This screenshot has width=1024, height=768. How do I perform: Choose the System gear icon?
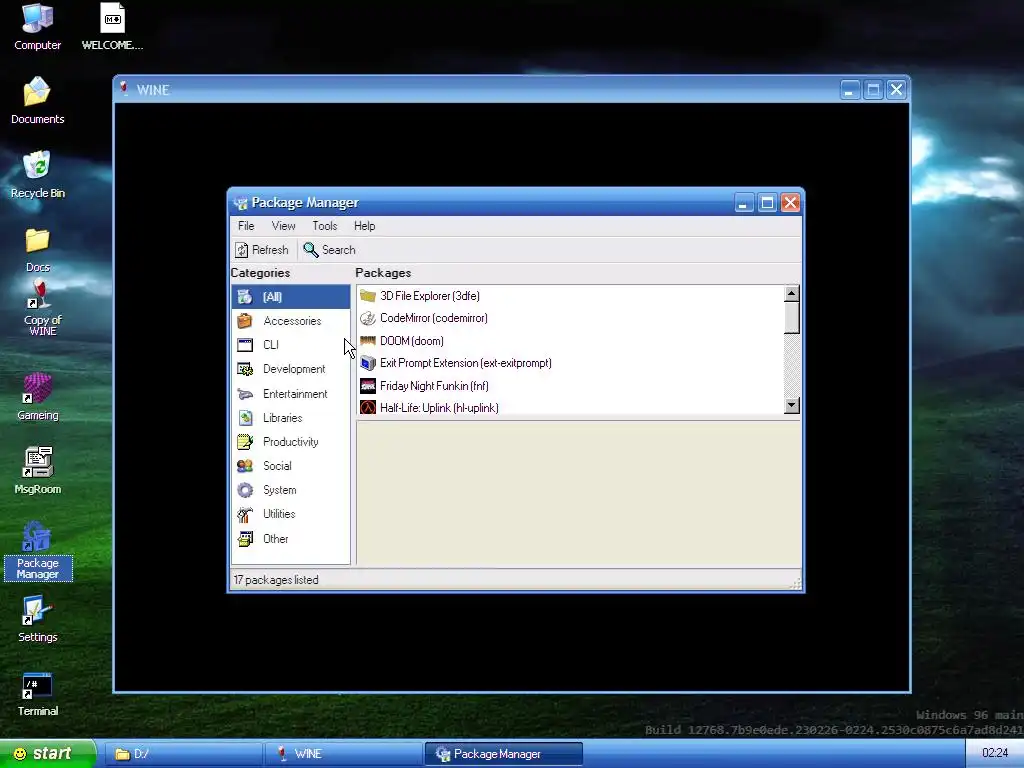pyautogui.click(x=245, y=490)
